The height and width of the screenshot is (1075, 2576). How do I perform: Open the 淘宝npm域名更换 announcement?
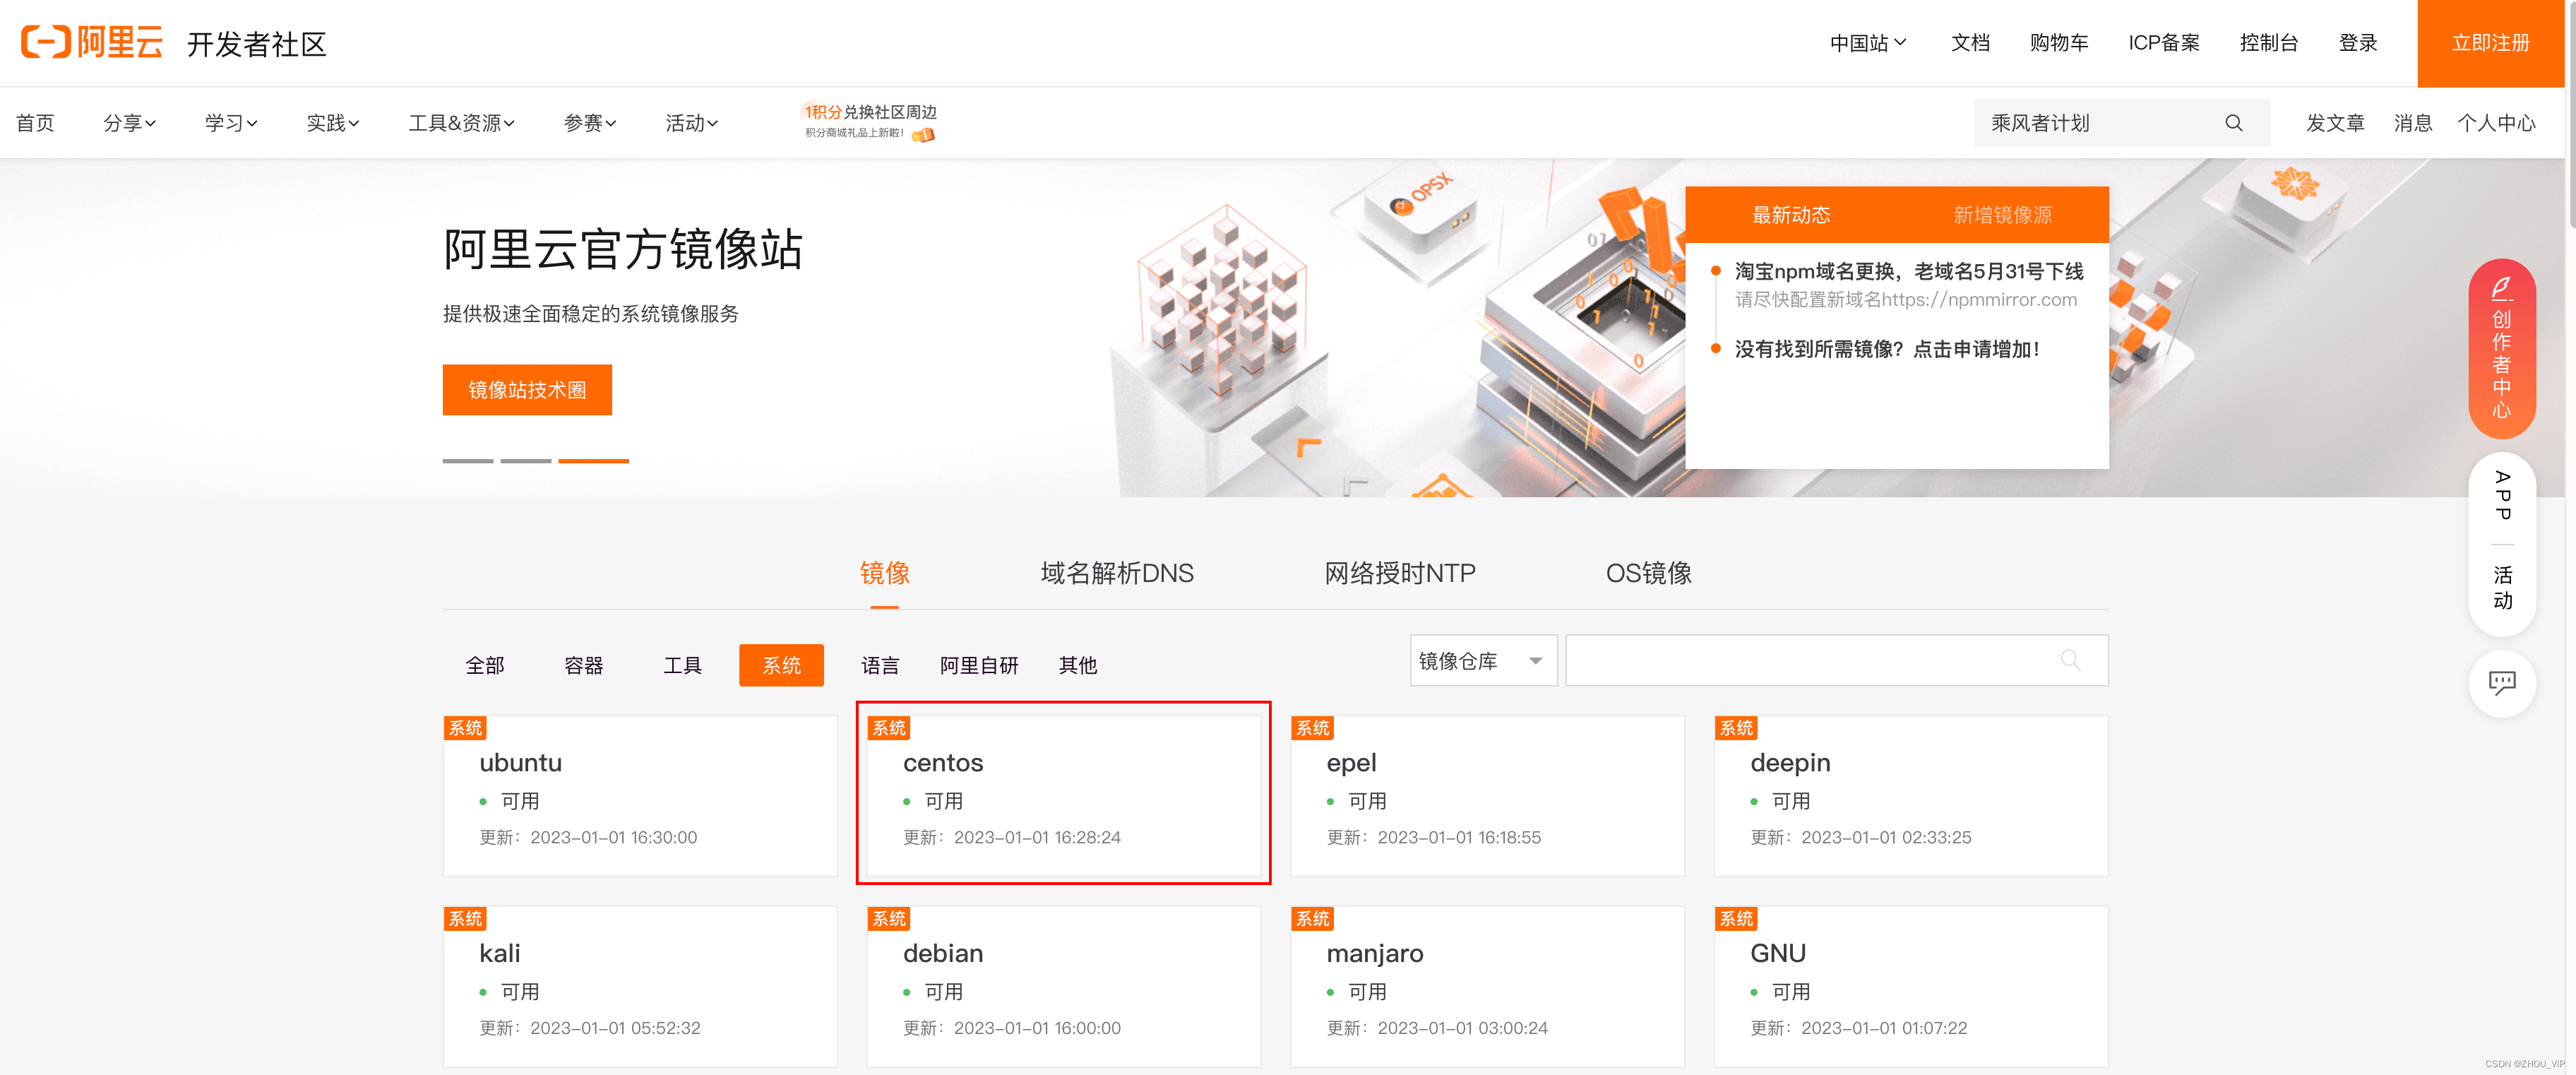(1908, 272)
